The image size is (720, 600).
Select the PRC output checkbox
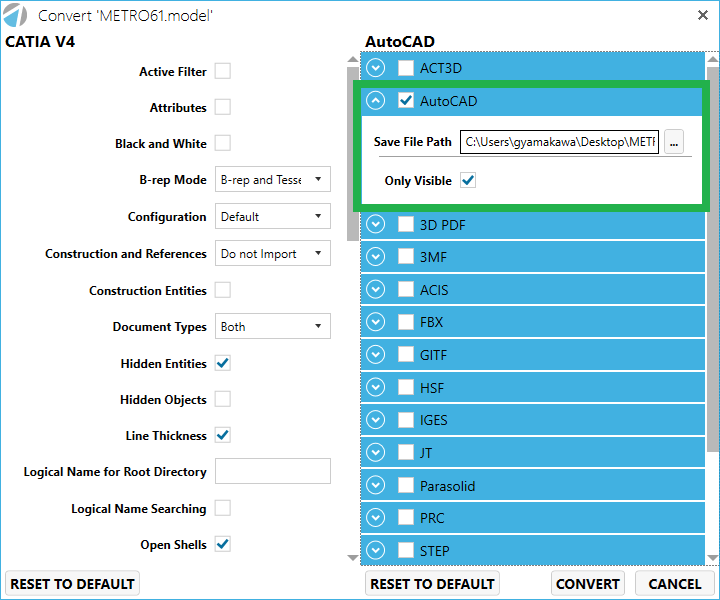[406, 517]
